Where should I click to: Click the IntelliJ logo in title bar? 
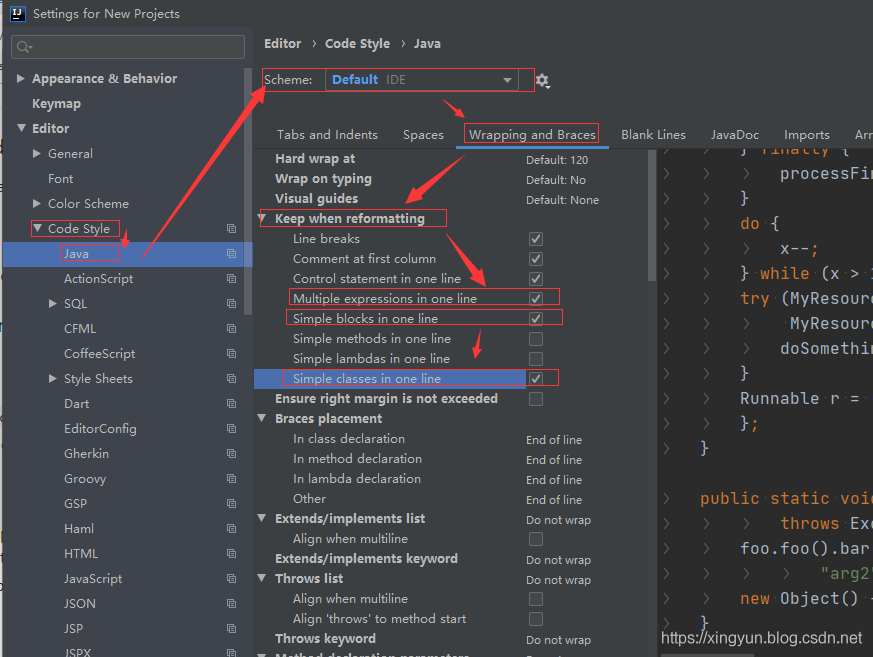coord(16,14)
